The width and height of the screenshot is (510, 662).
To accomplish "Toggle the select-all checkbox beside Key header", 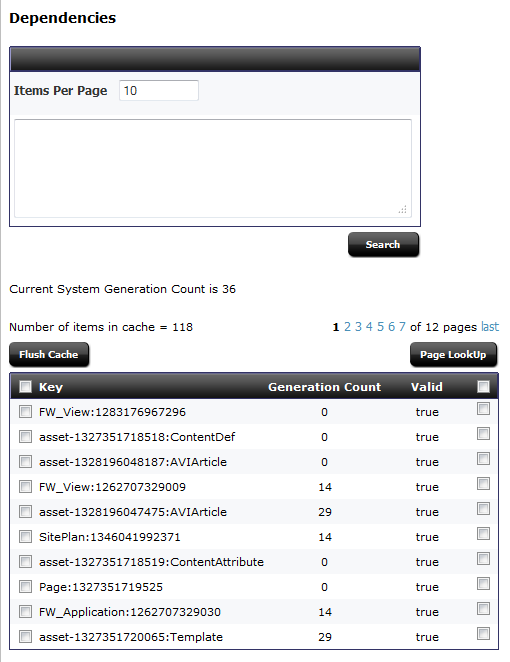I will click(x=25, y=386).
